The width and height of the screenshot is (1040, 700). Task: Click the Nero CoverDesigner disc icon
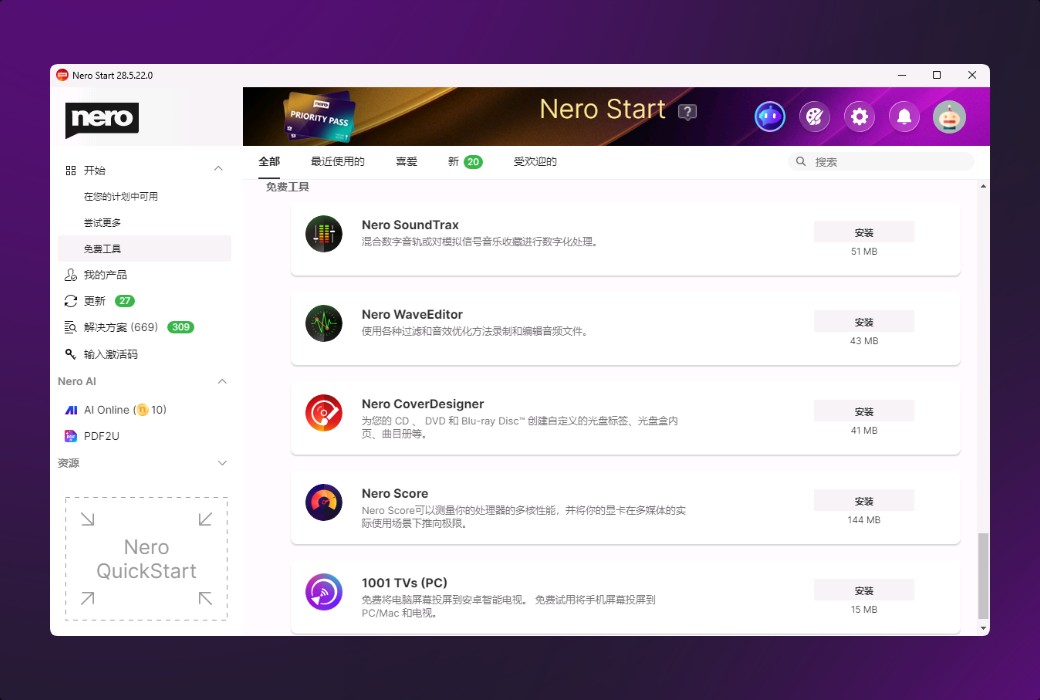pos(323,413)
